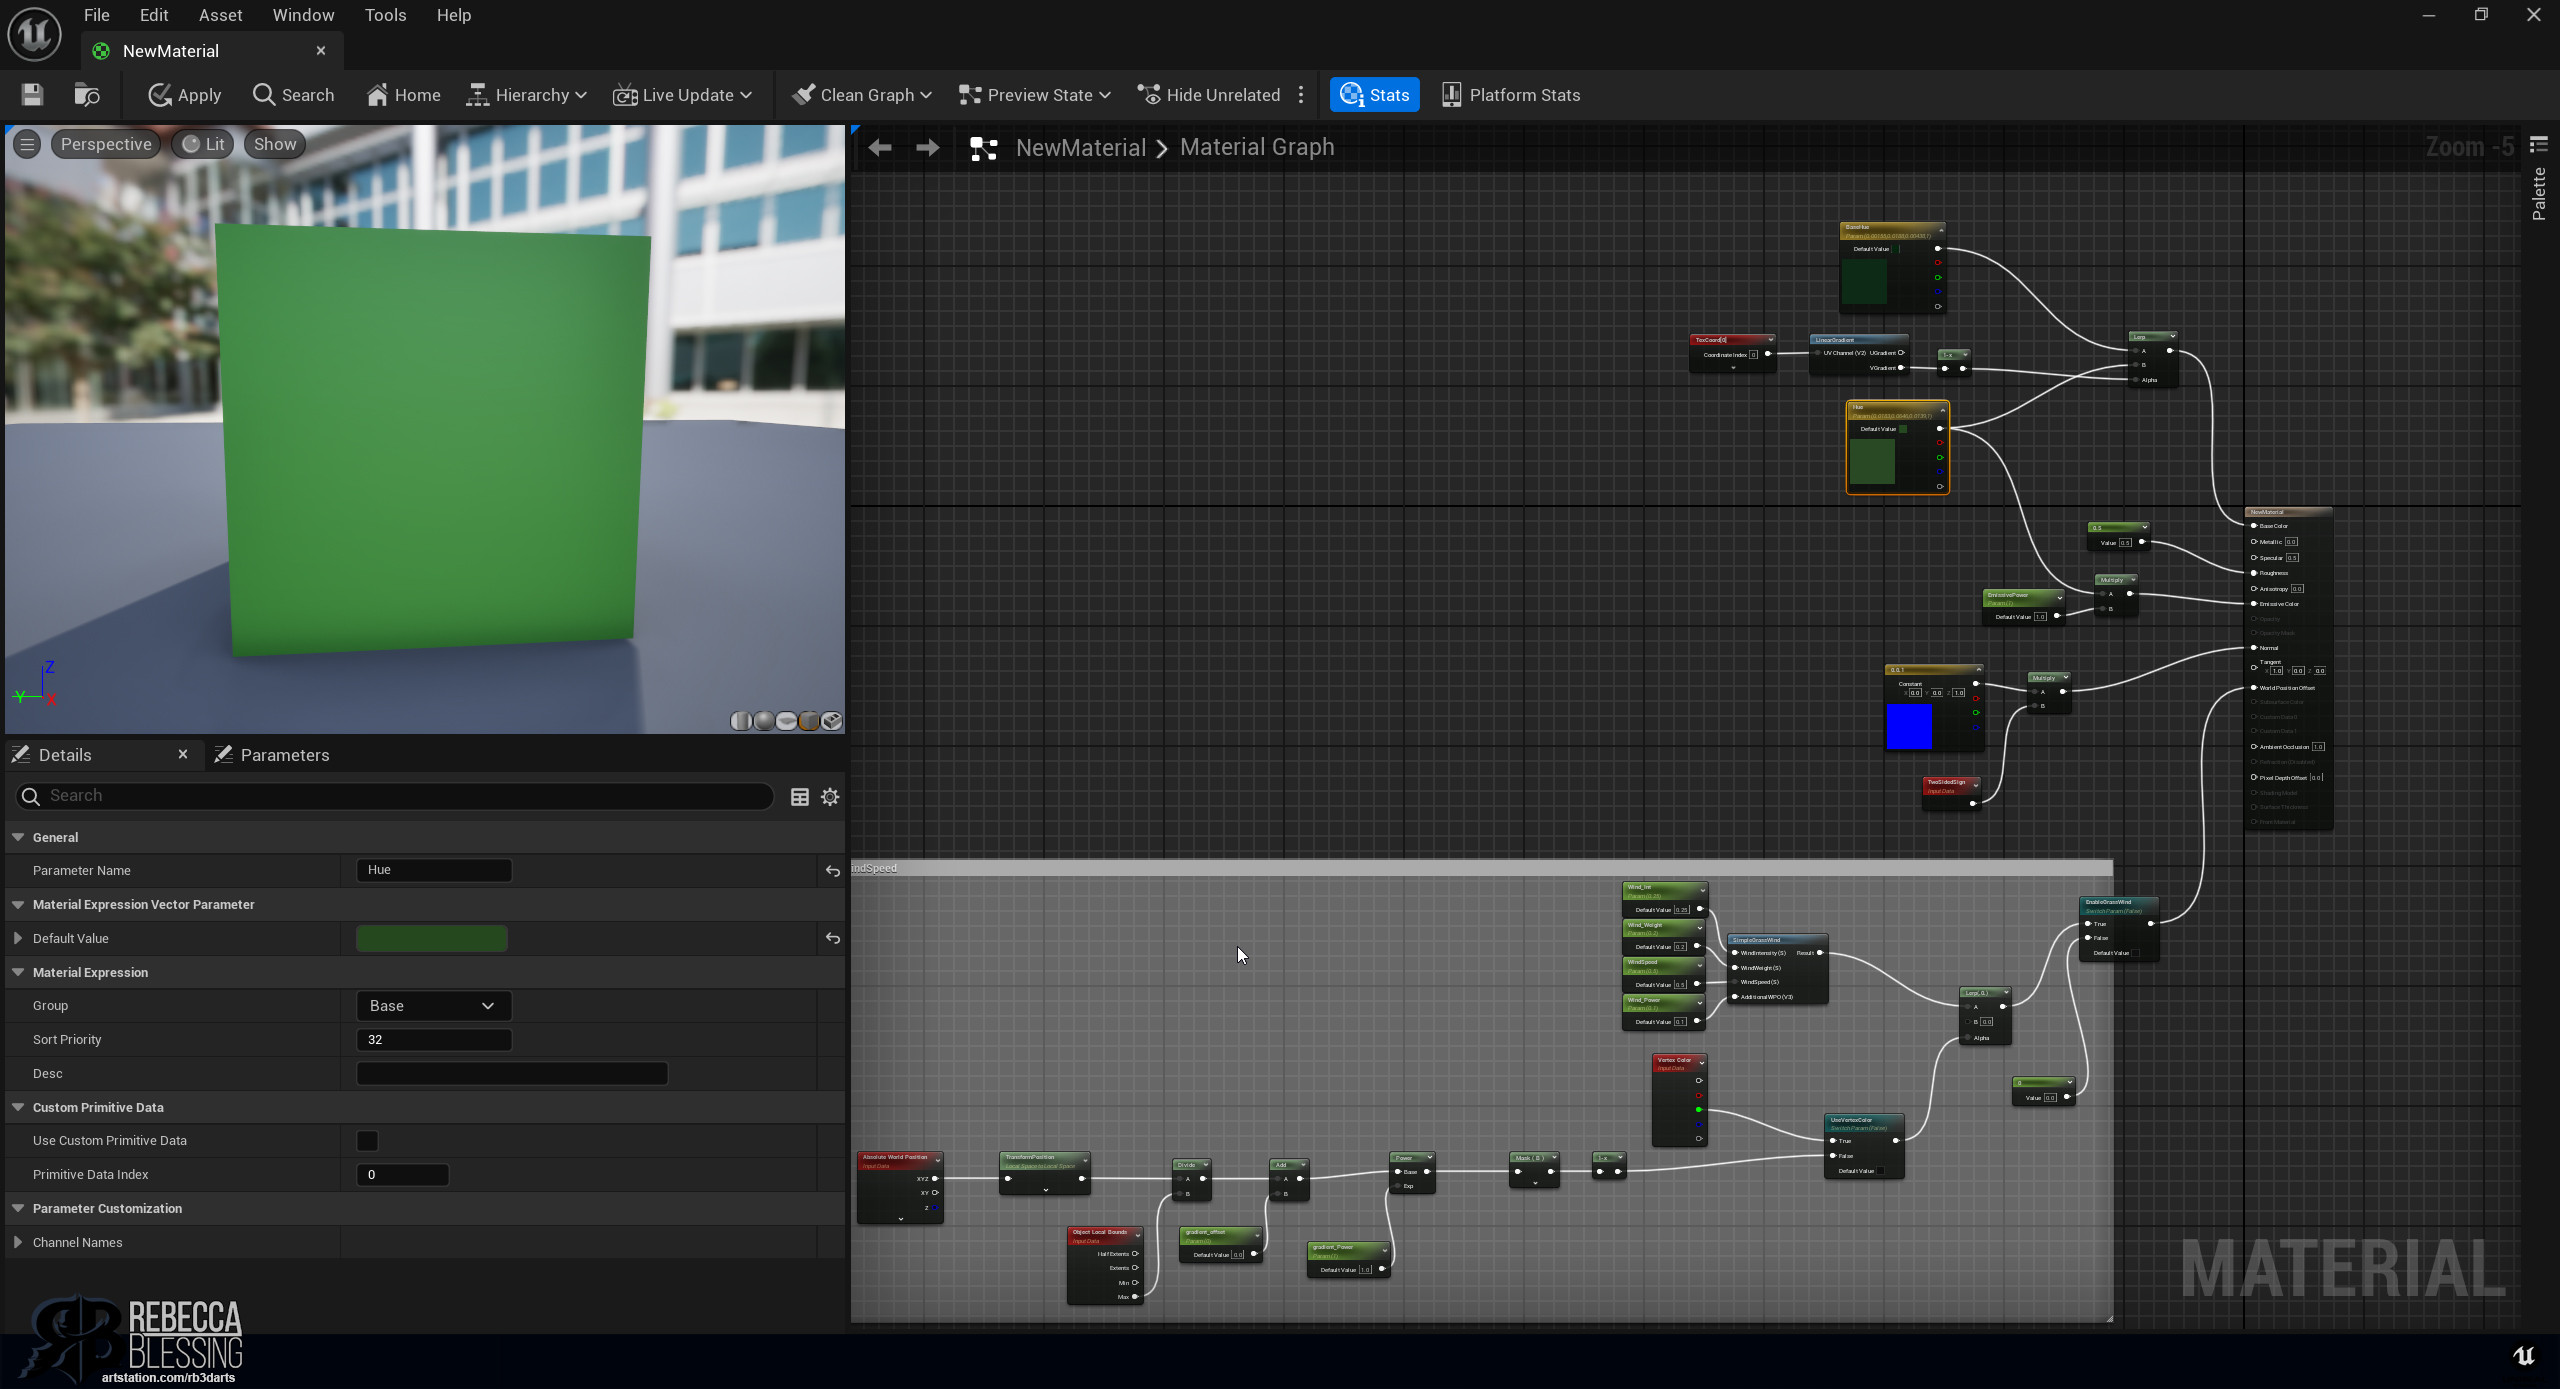Toggle Platform Stats
Screen dimensions: 2560x1389
1511,95
